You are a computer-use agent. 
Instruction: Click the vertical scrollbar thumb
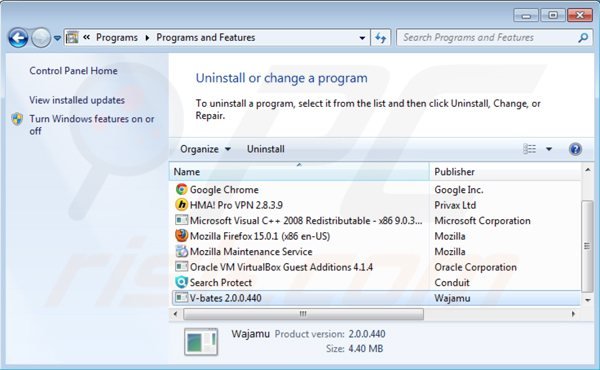[587, 246]
